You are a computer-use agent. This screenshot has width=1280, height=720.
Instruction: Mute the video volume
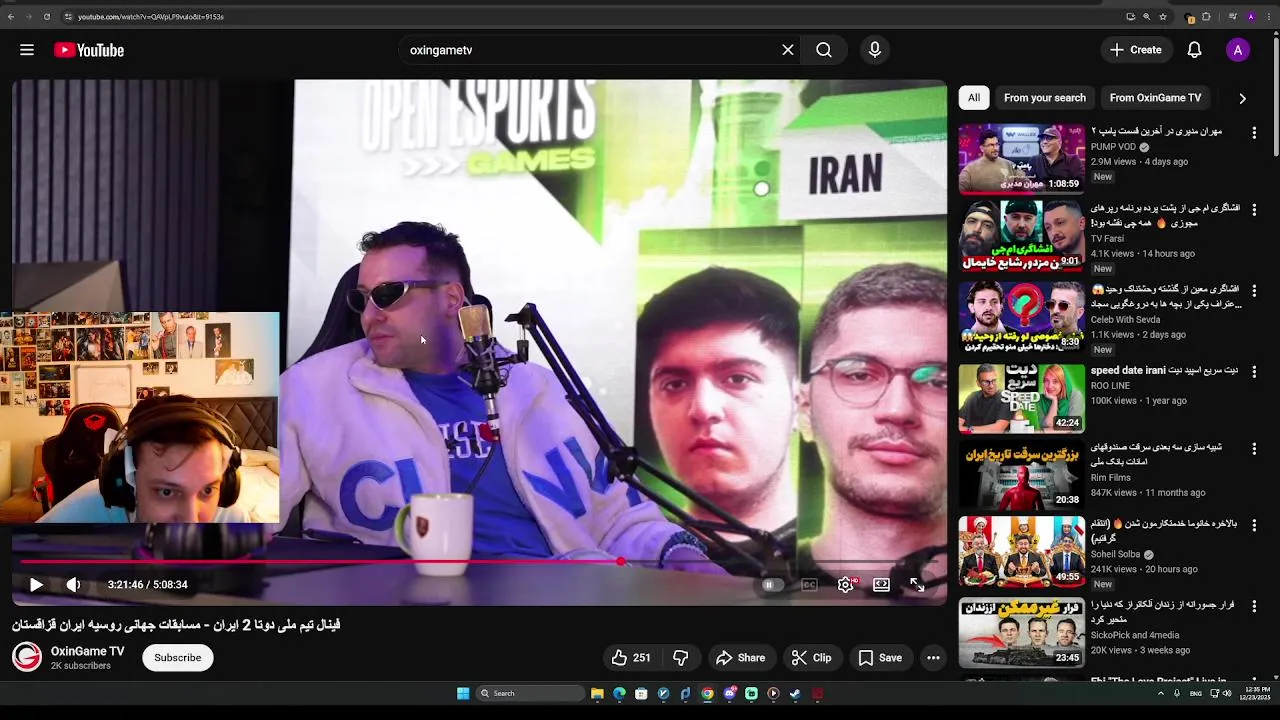click(73, 585)
